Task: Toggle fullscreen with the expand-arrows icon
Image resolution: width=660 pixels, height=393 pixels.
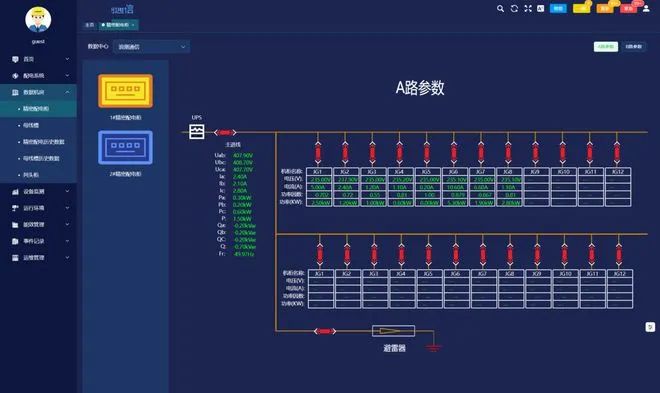Action: (x=528, y=8)
